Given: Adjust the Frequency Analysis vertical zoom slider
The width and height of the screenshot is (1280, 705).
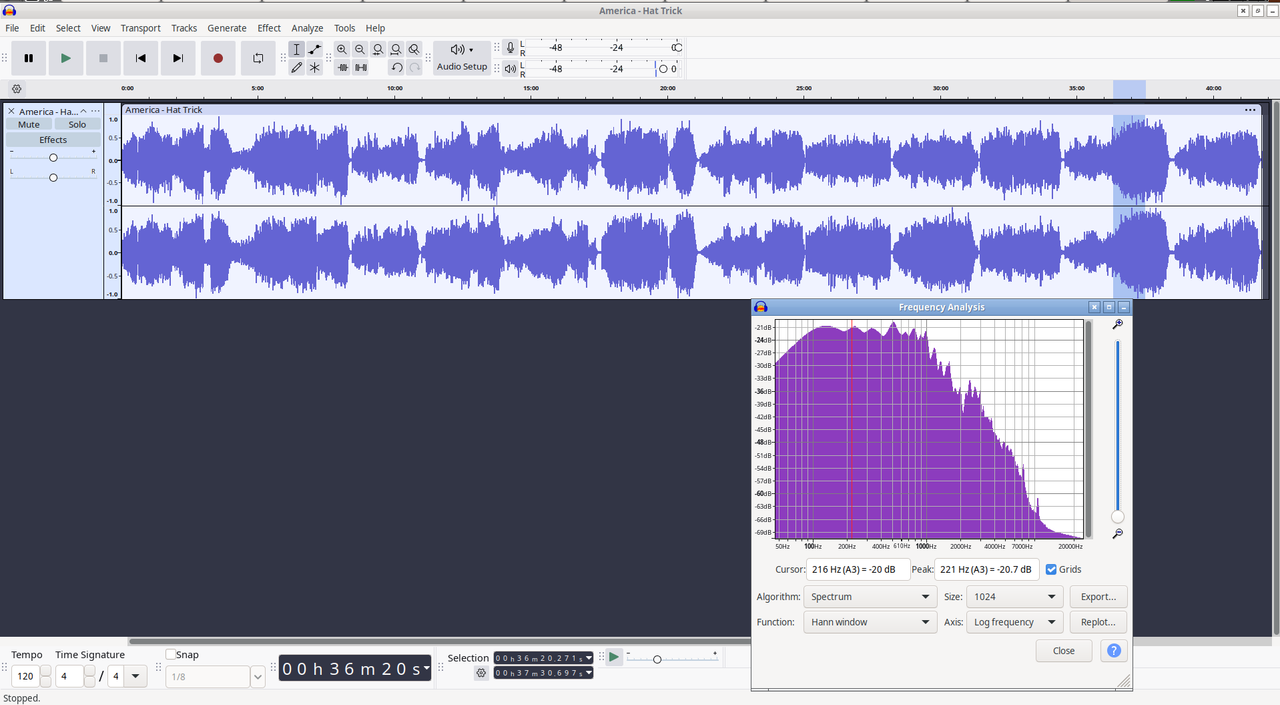Looking at the screenshot, I should click(x=1117, y=430).
